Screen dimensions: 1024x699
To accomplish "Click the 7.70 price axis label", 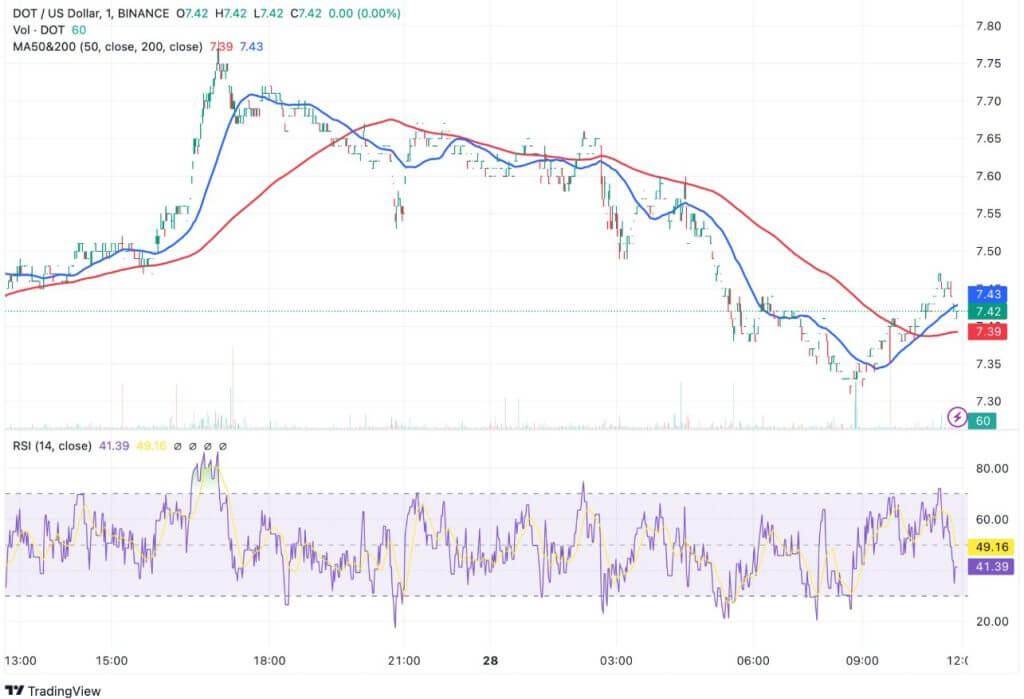I will pos(988,101).
